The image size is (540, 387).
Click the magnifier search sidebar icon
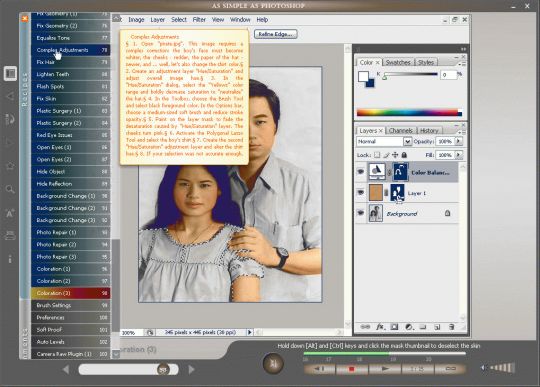pyautogui.click(x=10, y=189)
